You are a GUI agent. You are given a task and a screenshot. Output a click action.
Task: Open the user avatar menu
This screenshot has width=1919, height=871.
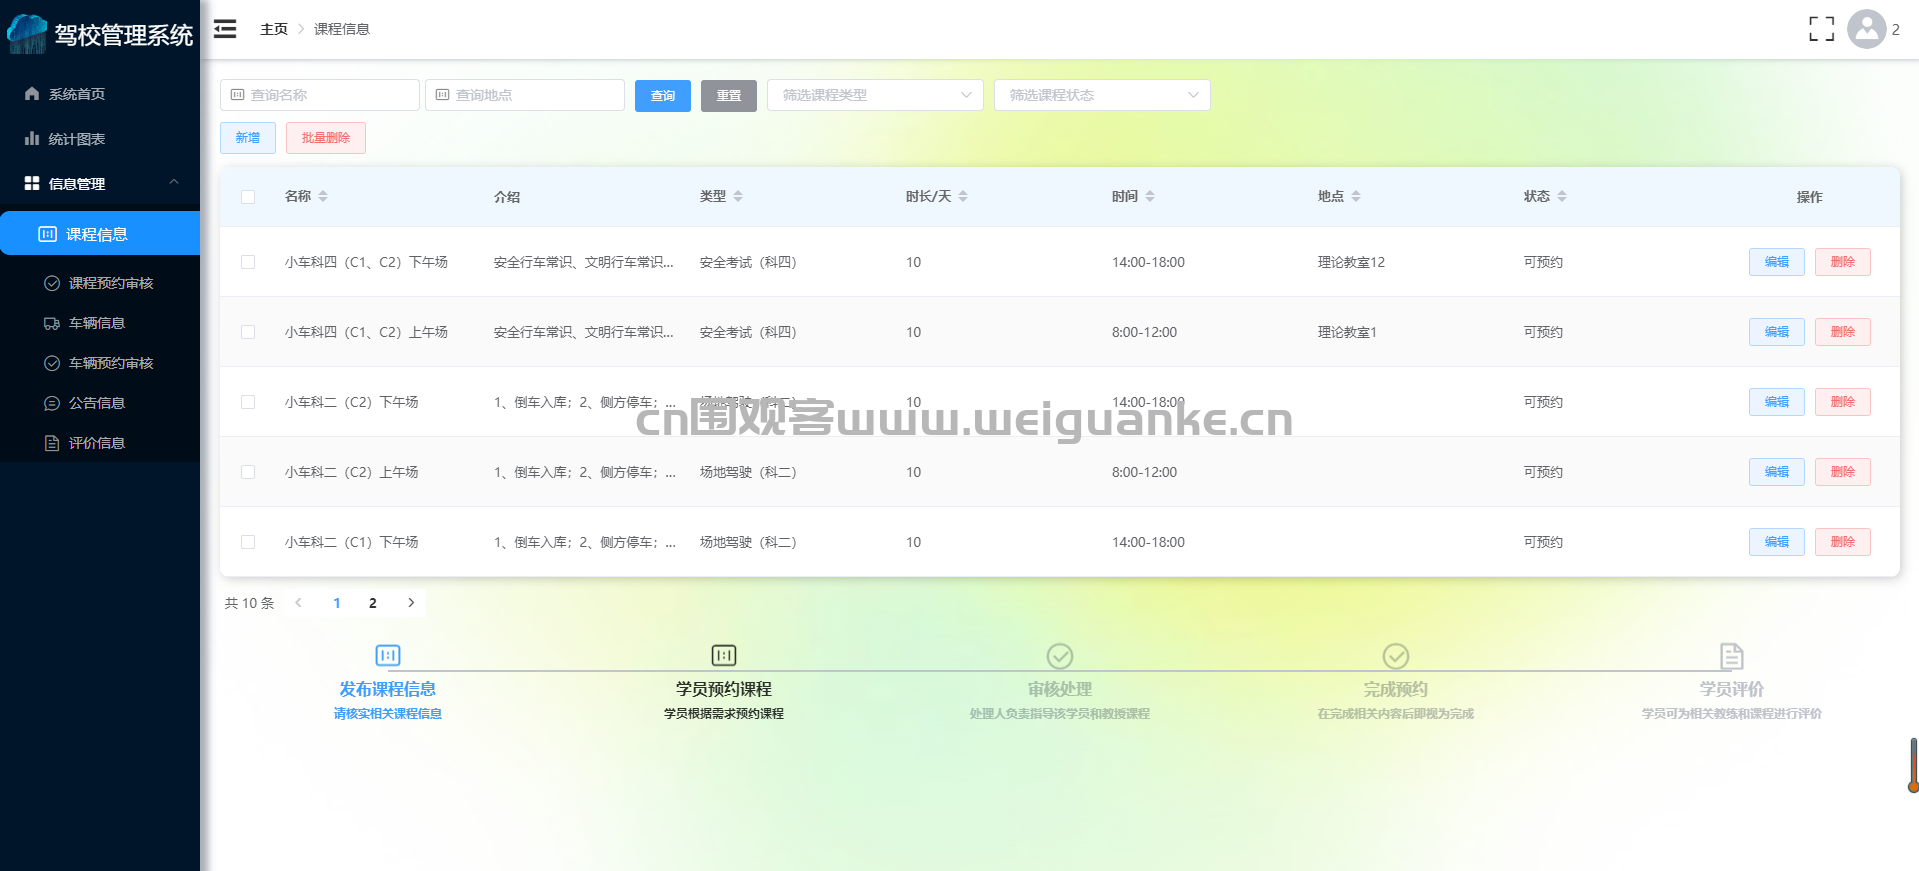pyautogui.click(x=1866, y=29)
